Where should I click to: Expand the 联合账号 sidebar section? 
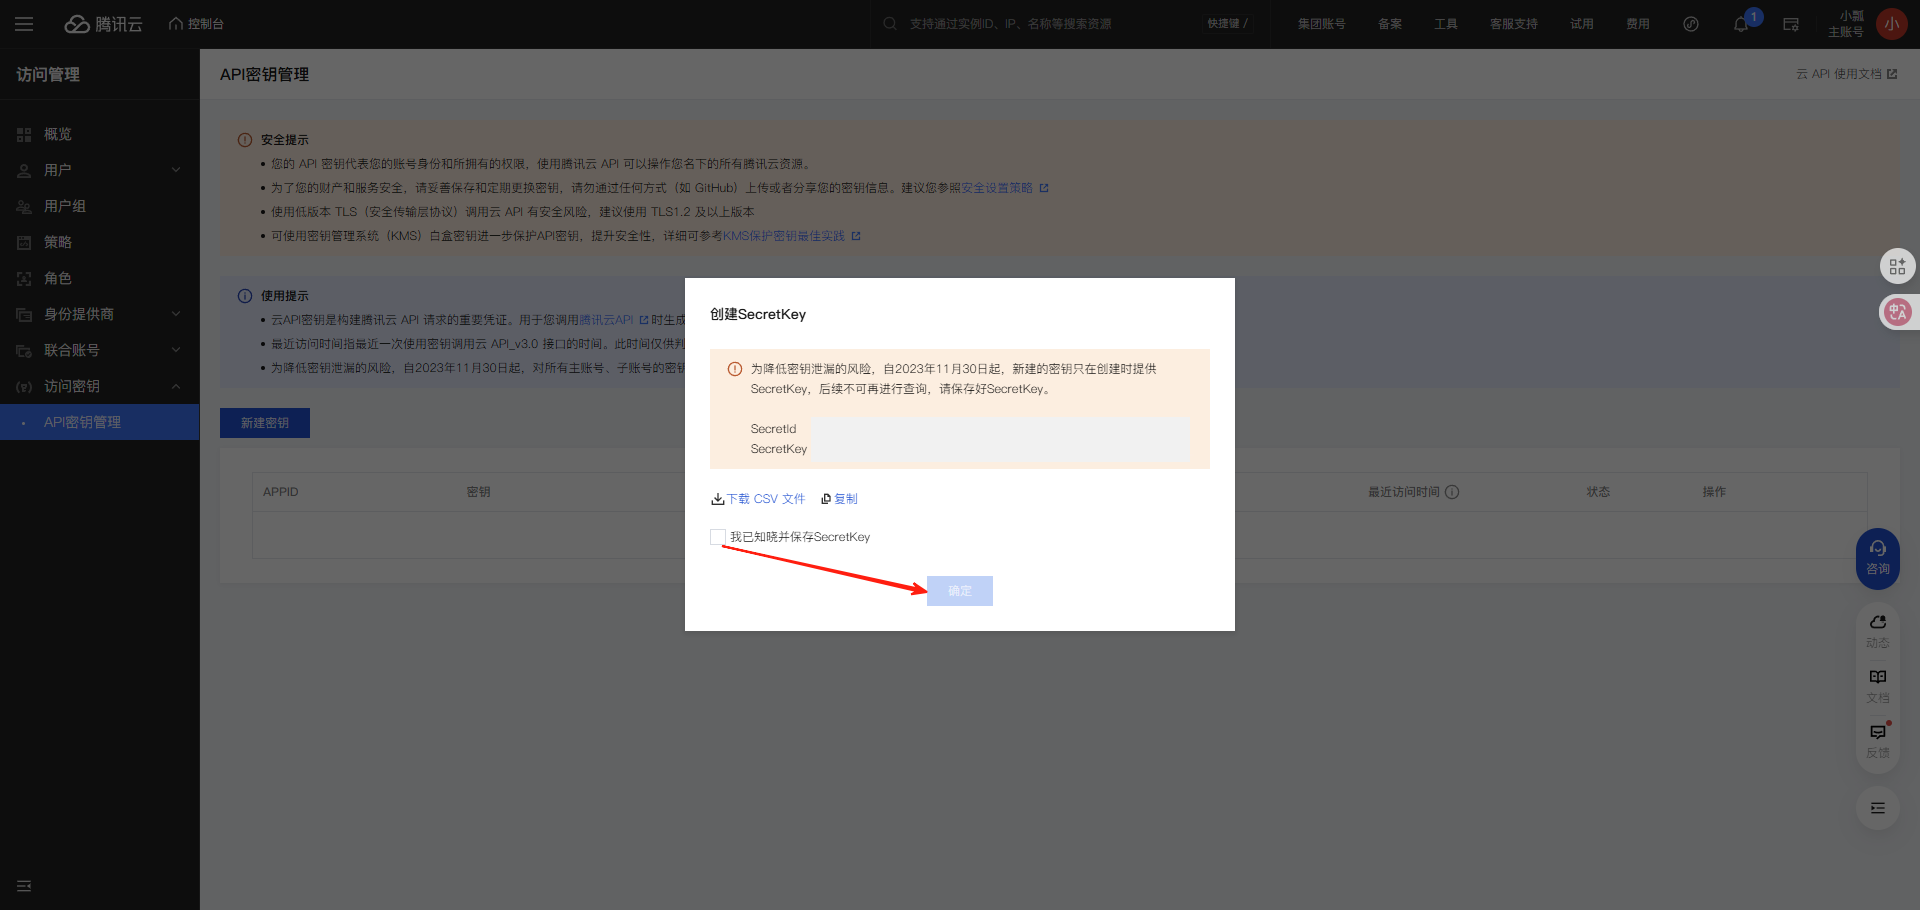coord(100,350)
